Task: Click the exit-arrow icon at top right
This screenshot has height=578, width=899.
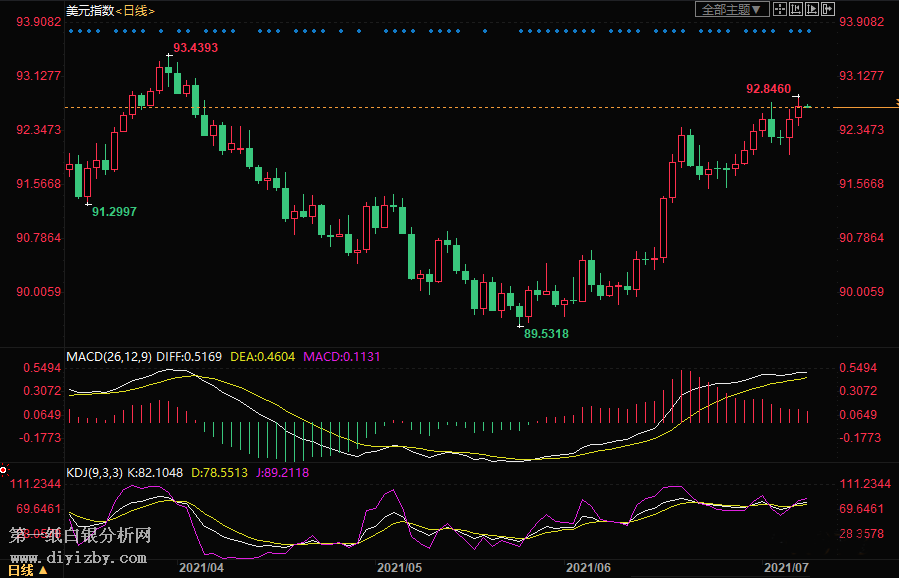Action: 828,10
